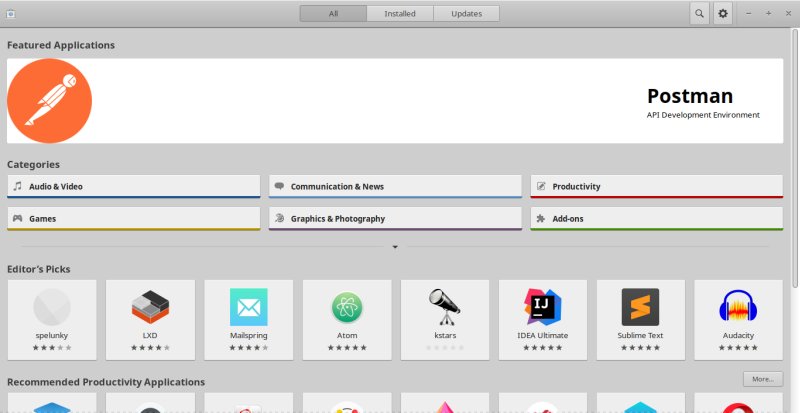Switch to the Updates tab

(466, 14)
